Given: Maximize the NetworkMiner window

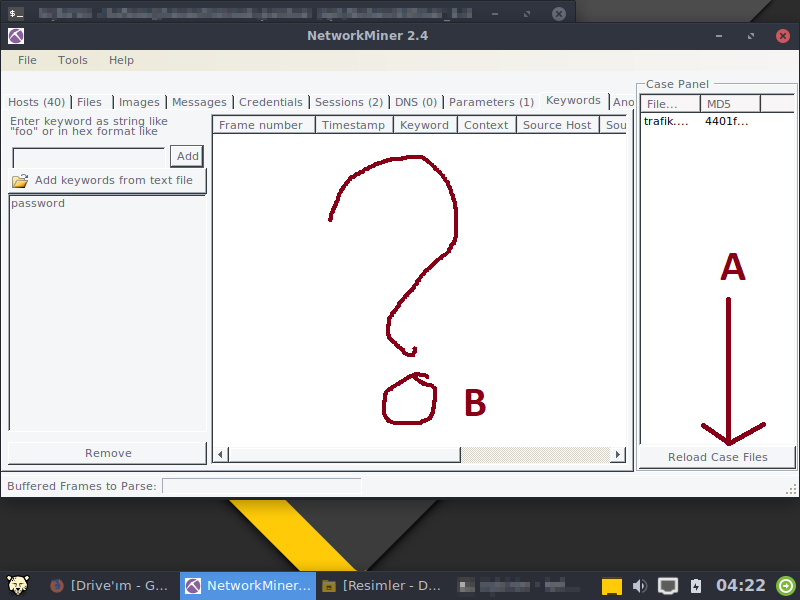Looking at the screenshot, I should tap(751, 36).
